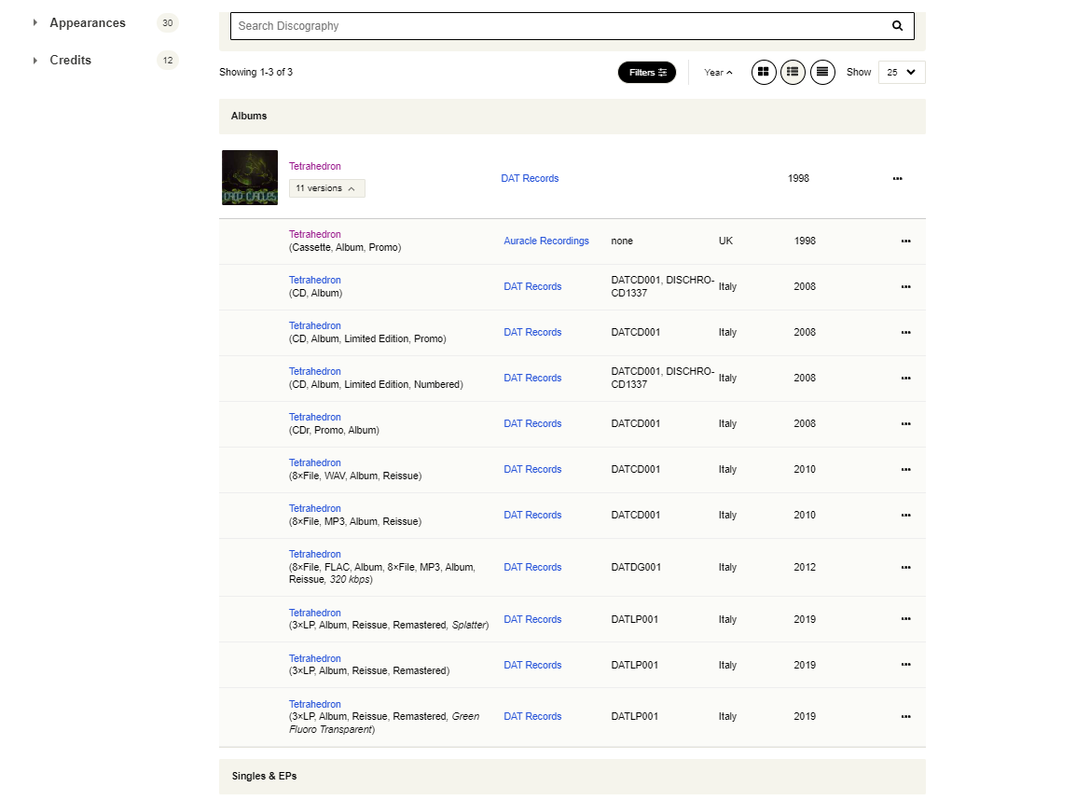
Task: Switch to grid card view
Action: tap(763, 72)
